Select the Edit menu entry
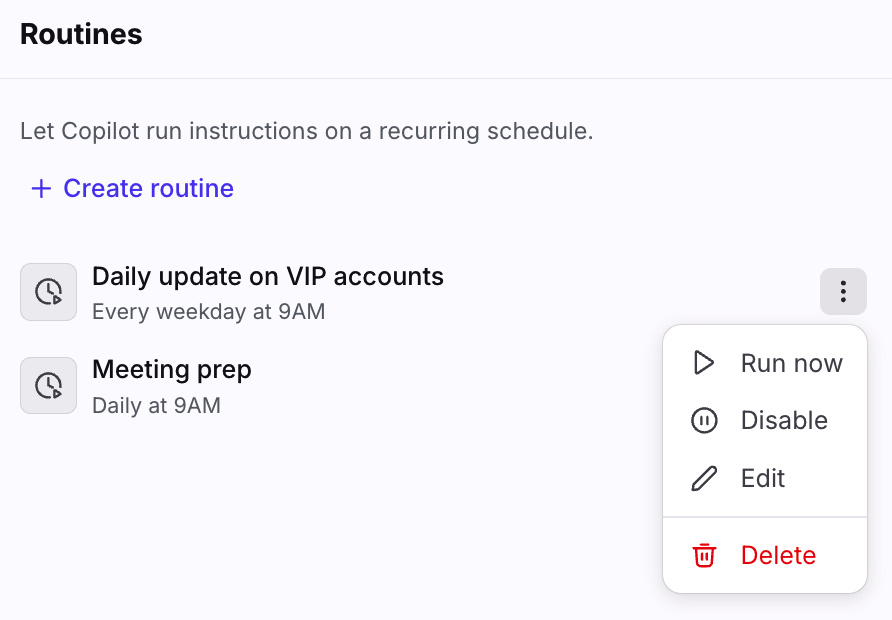Screen dimensions: 892x620 point(765,478)
